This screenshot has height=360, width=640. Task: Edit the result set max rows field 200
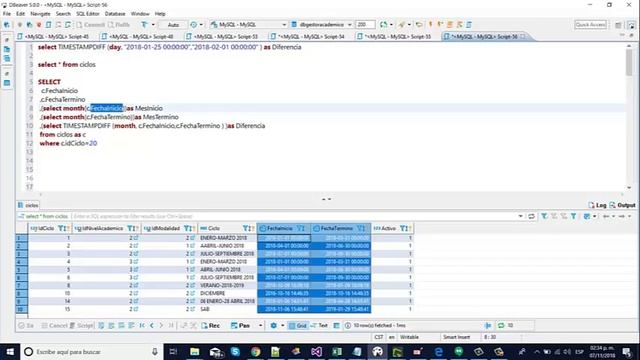(365, 25)
